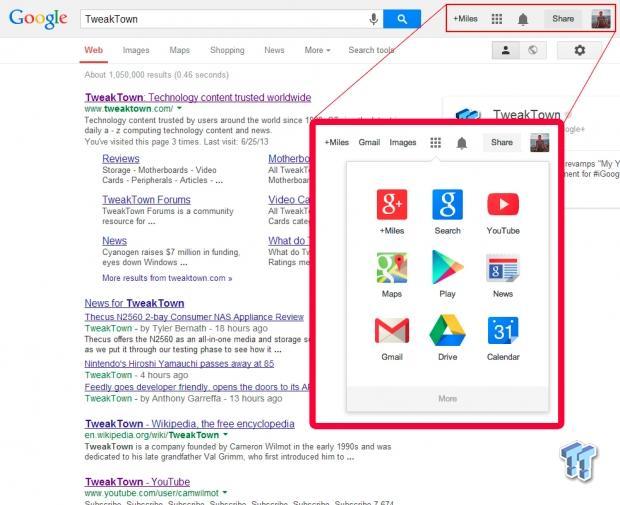Click +Miles link in top bar
This screenshot has height=505, width=620.
click(x=465, y=19)
